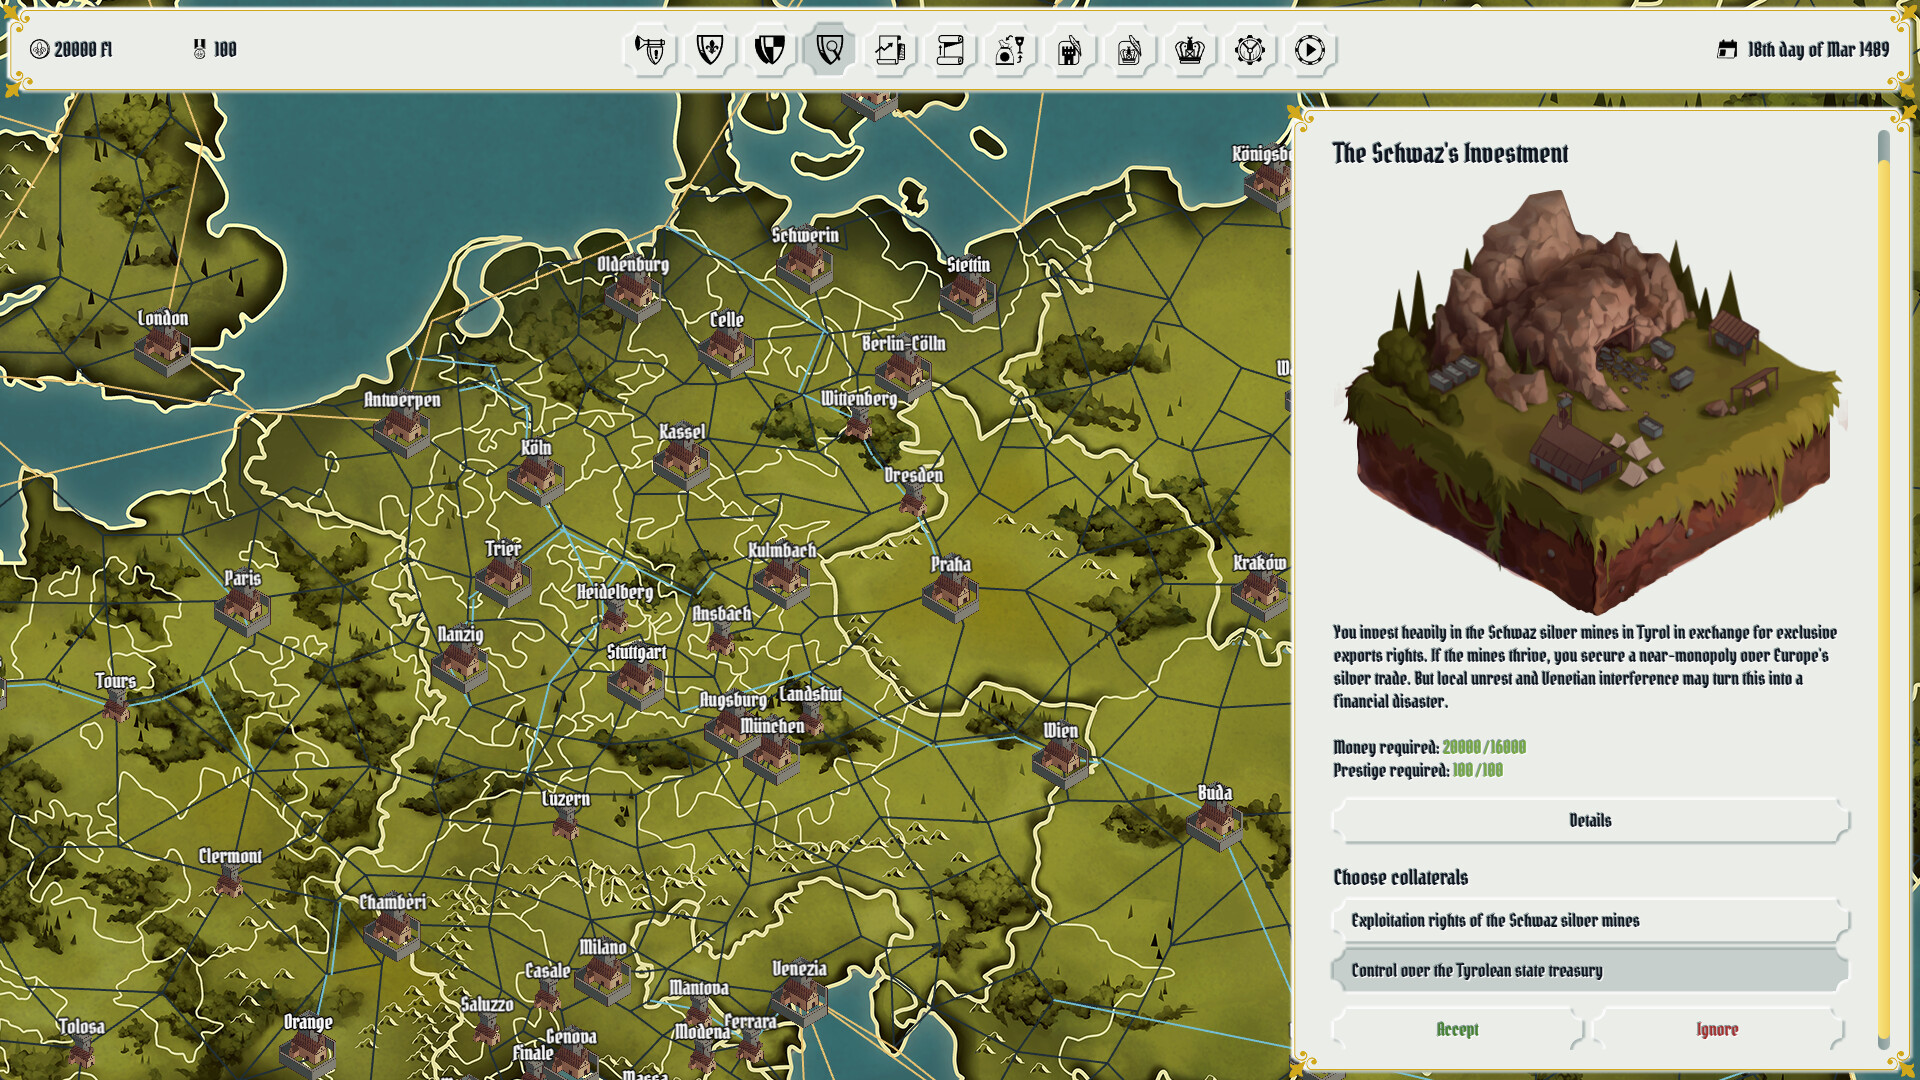Open the goods exchange pouch icon
Viewport: 1920px width, 1080px height.
[1010, 50]
